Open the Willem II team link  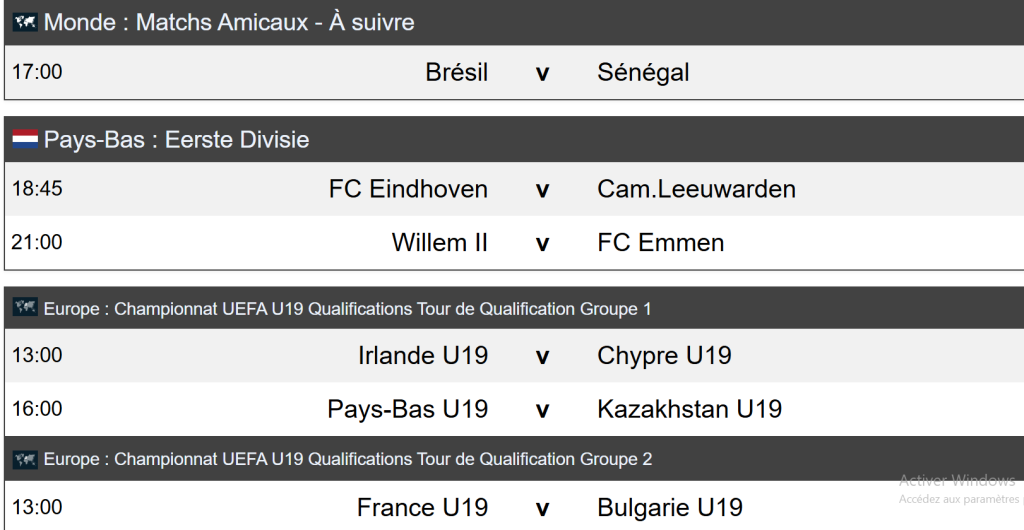click(x=440, y=242)
